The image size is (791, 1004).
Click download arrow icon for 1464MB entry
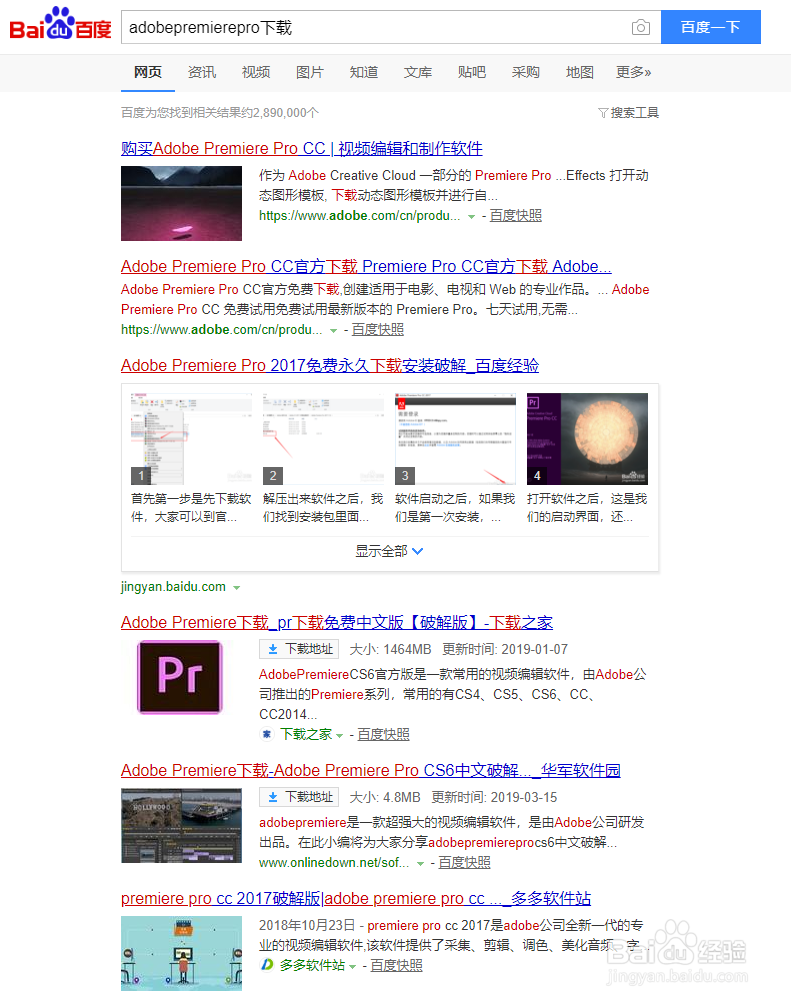click(x=273, y=649)
